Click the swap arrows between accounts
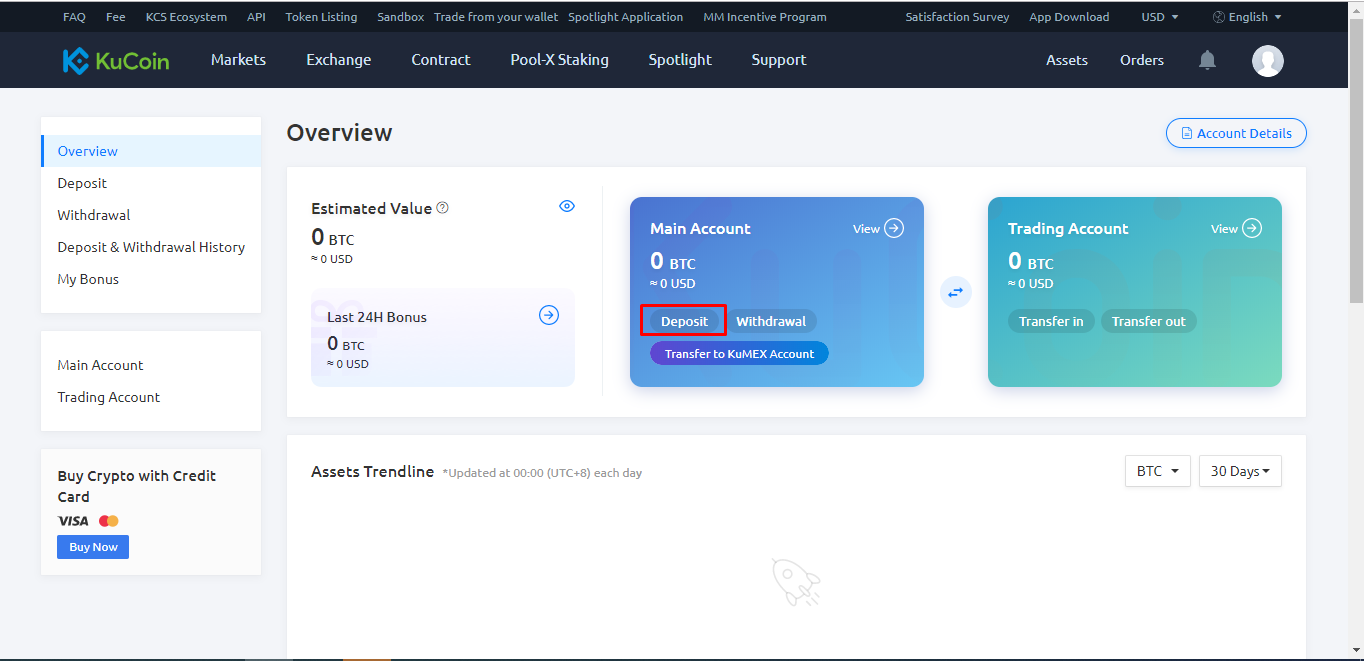 click(x=956, y=292)
